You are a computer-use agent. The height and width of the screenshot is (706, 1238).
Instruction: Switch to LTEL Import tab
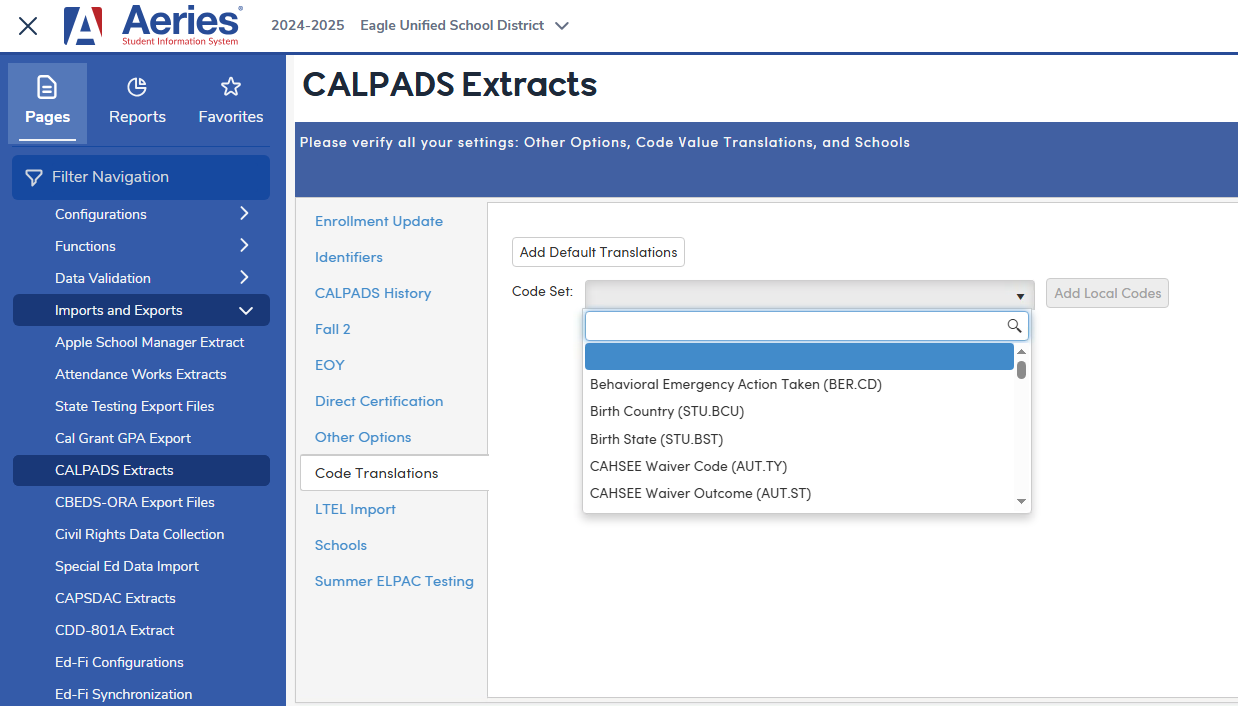(355, 509)
